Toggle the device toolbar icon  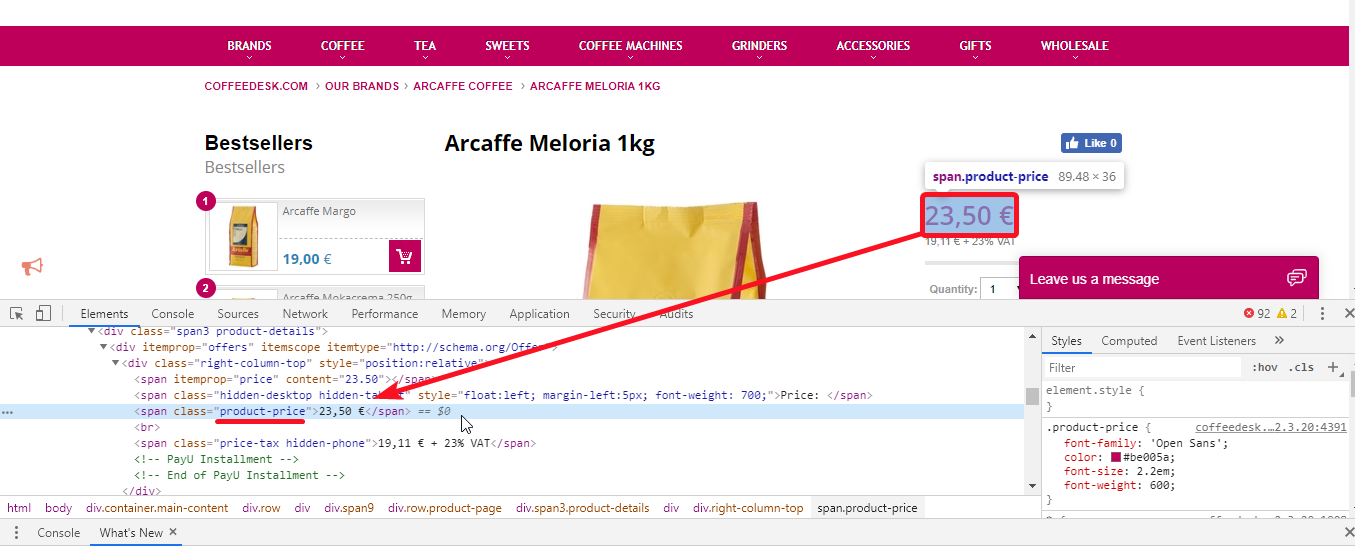(x=43, y=313)
